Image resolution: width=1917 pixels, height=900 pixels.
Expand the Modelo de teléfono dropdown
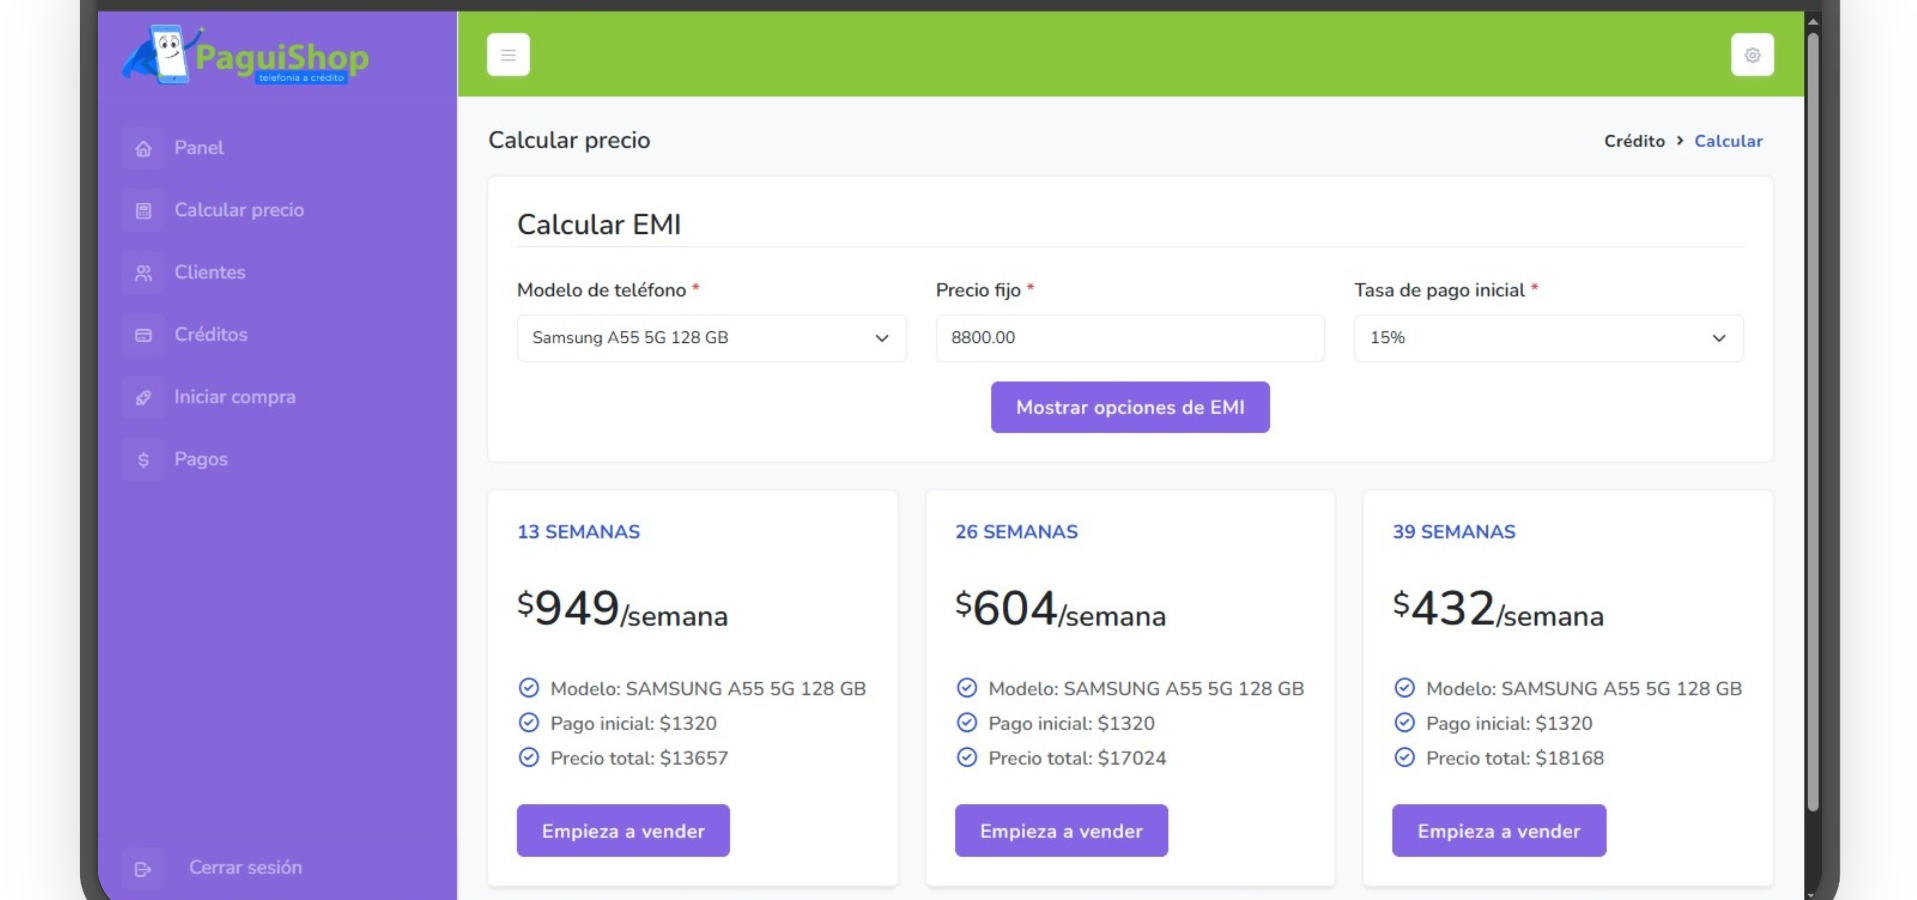coord(711,338)
